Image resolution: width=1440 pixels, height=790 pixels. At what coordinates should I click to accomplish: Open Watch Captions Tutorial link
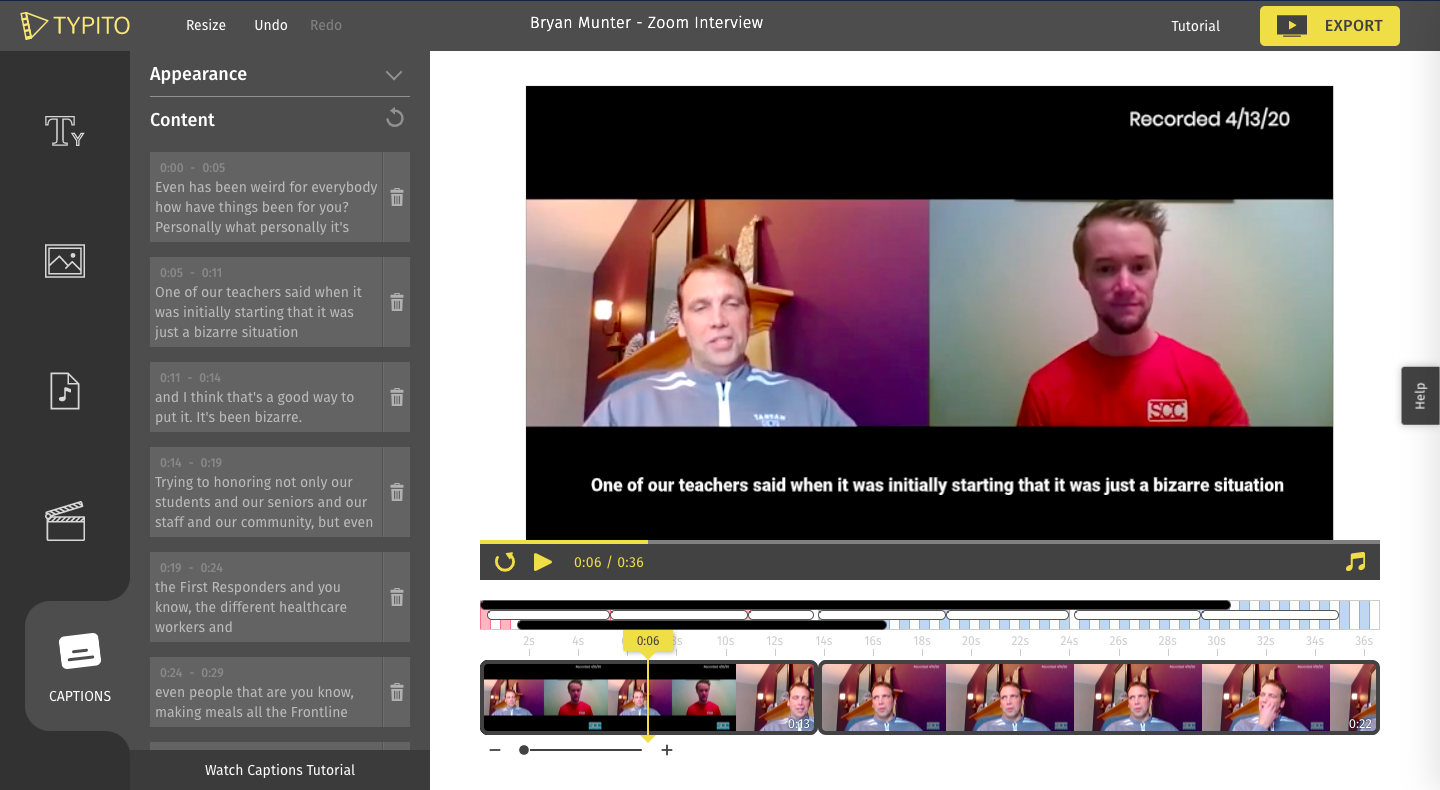coord(280,770)
